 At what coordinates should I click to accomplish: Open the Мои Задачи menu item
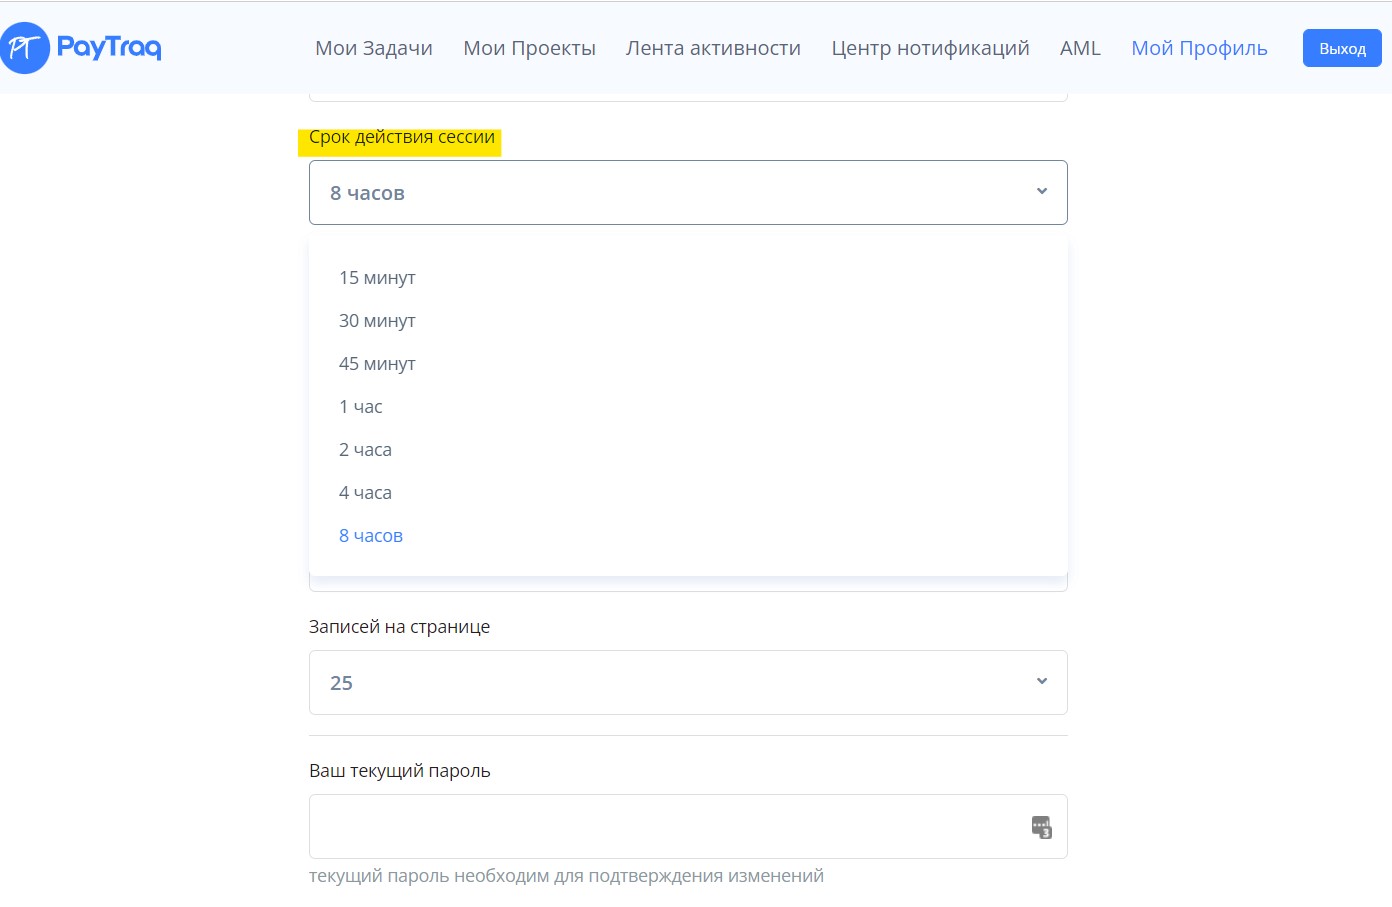(x=374, y=48)
